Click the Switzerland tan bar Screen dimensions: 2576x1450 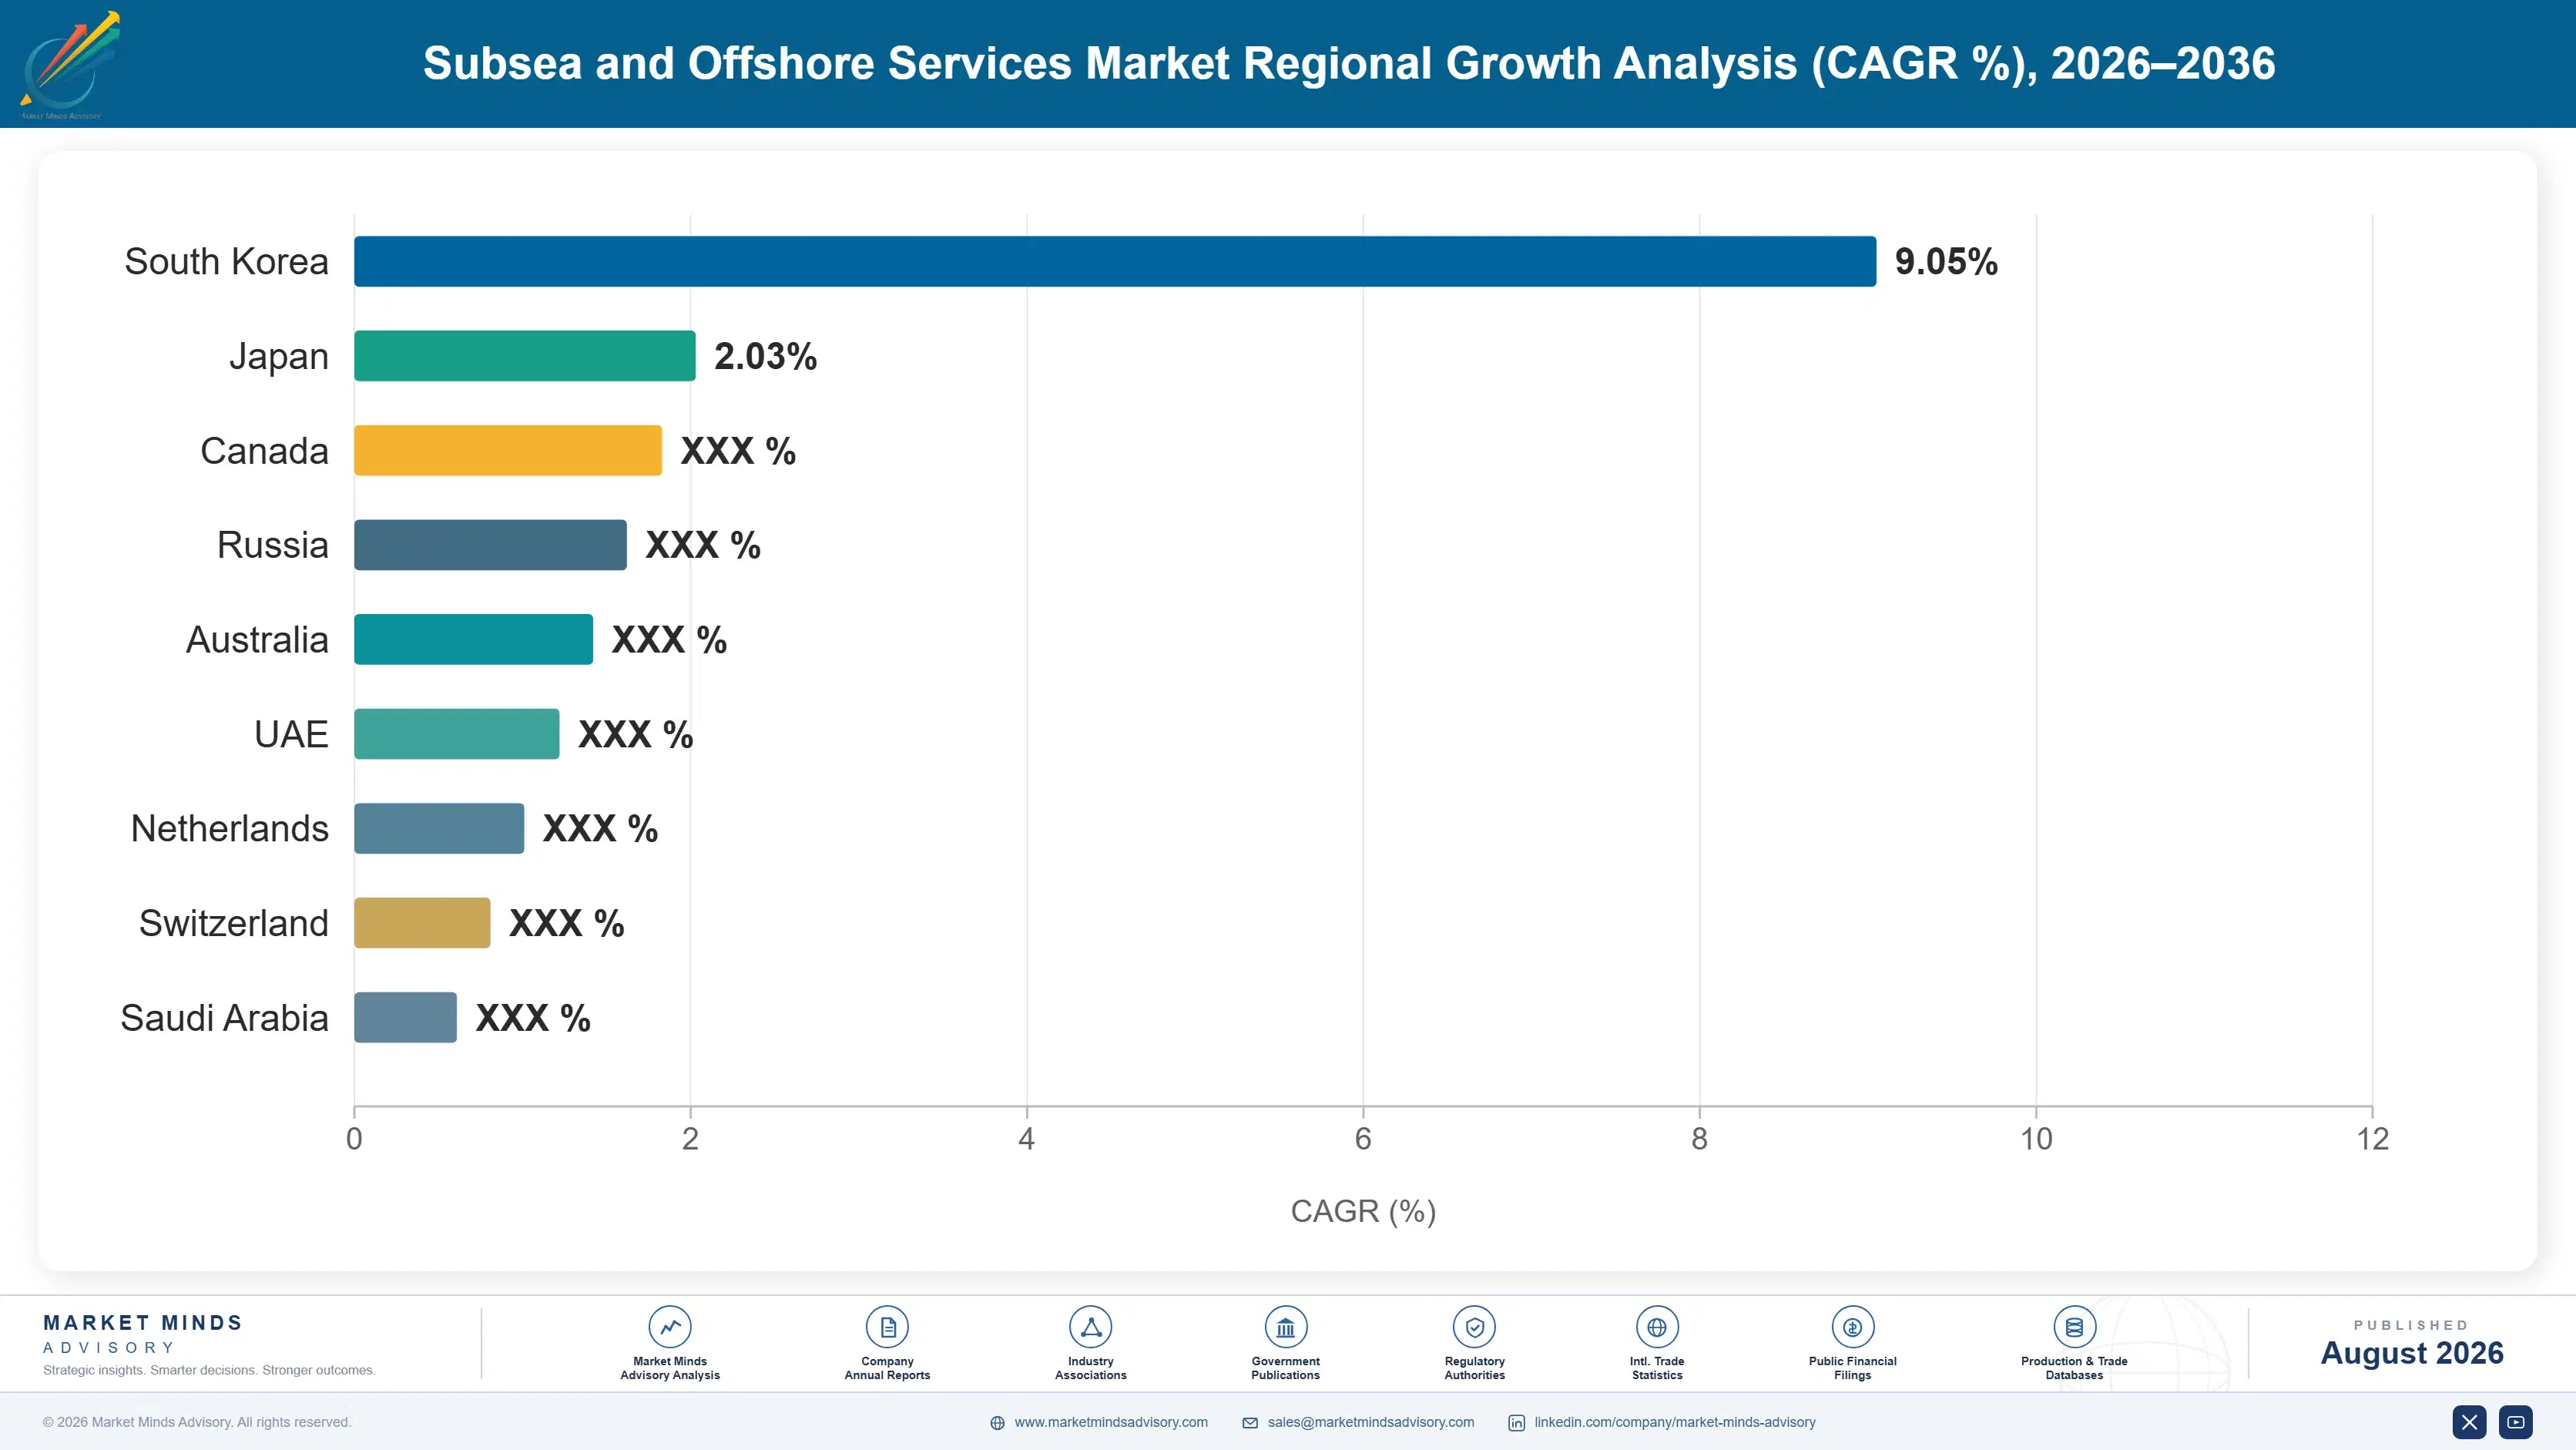[x=422, y=923]
